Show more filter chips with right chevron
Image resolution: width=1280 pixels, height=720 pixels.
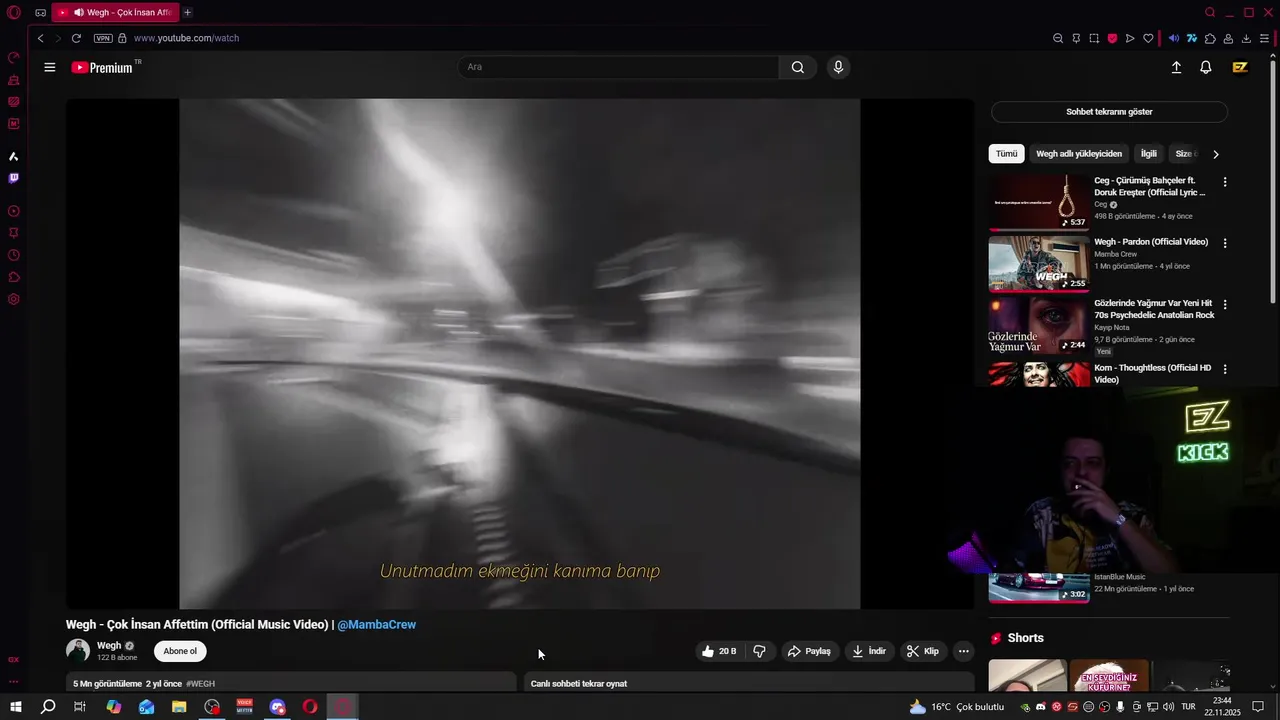1215,154
